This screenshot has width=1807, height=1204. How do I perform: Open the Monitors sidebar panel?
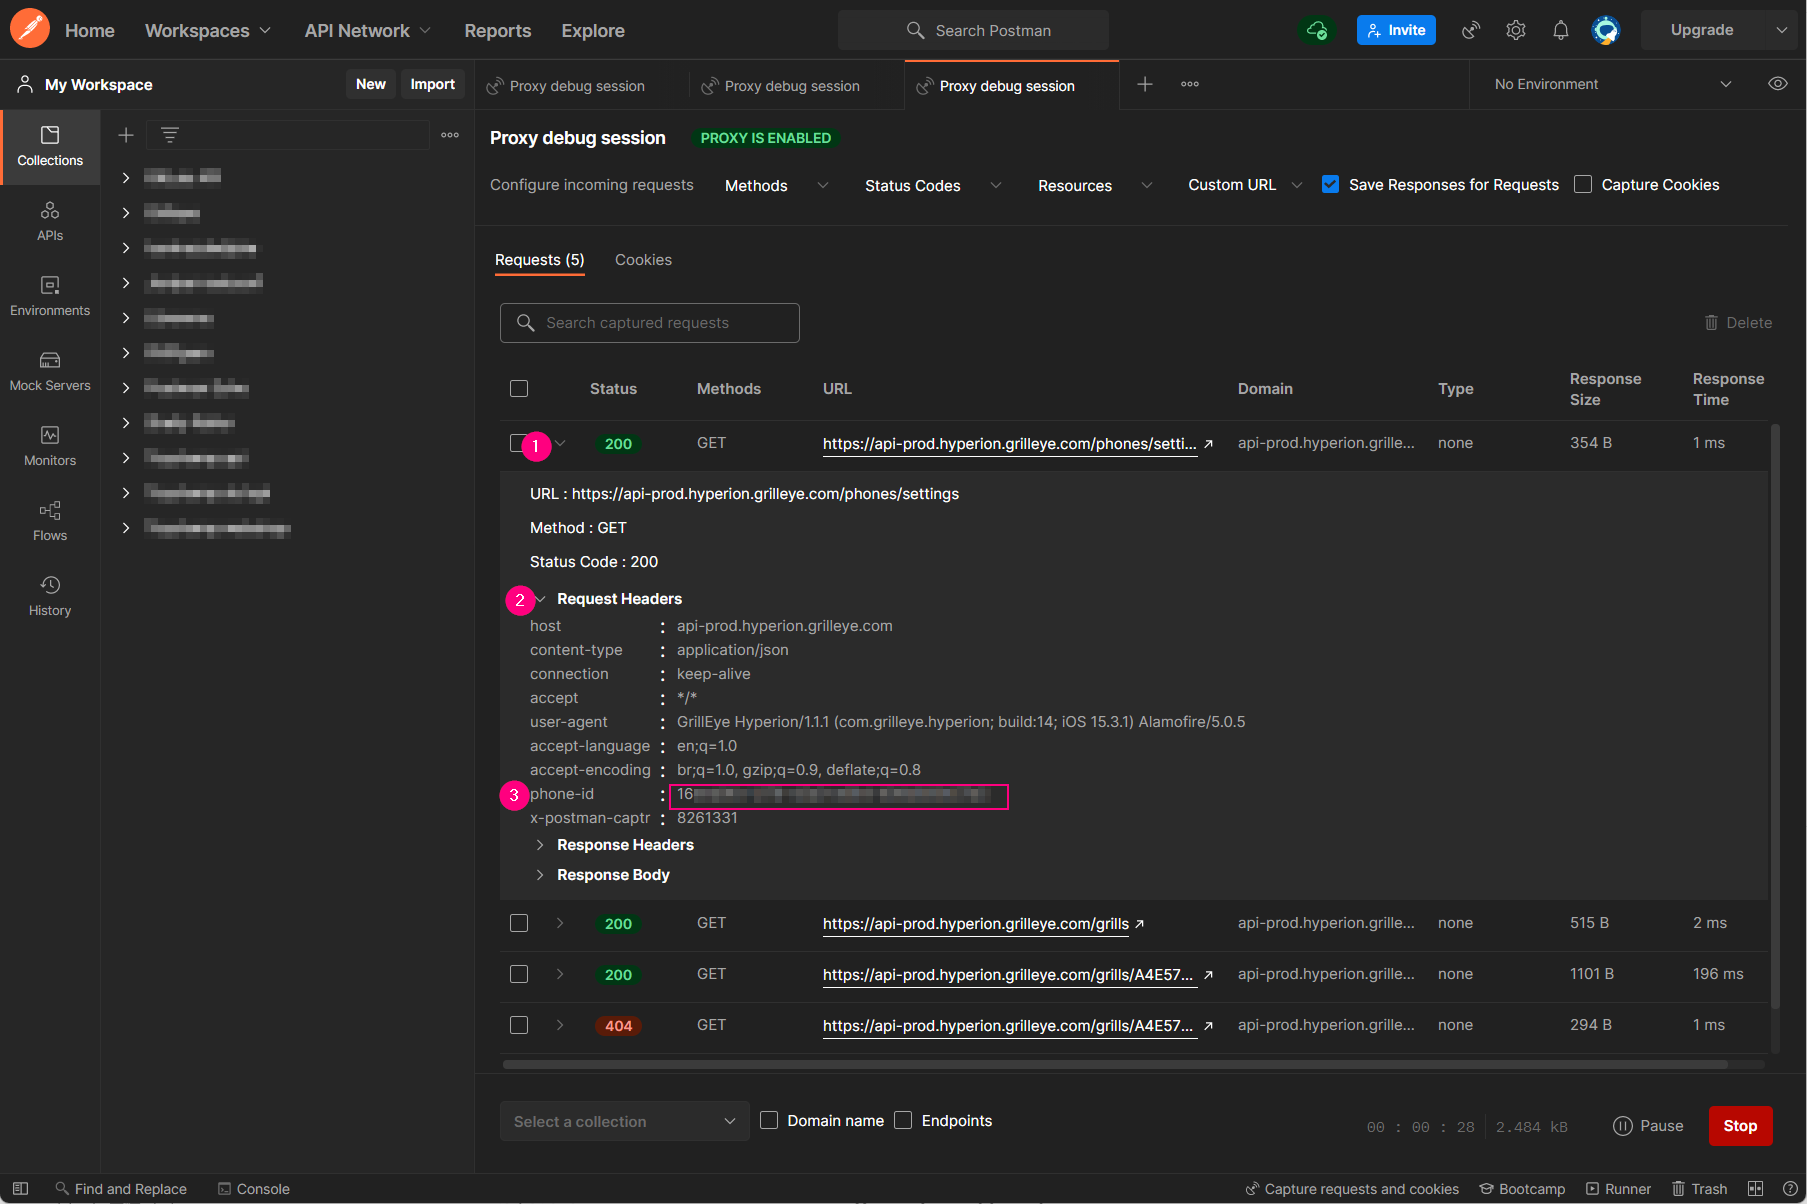coord(50,446)
